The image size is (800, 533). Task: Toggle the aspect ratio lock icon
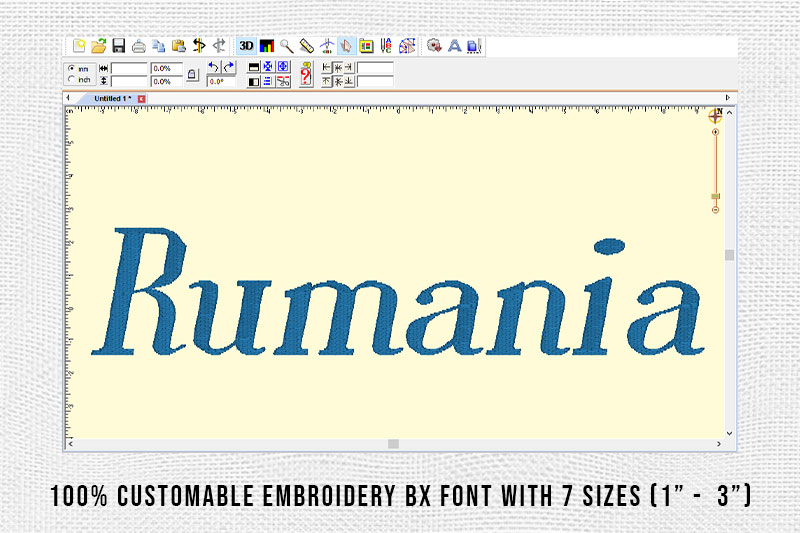(192, 74)
